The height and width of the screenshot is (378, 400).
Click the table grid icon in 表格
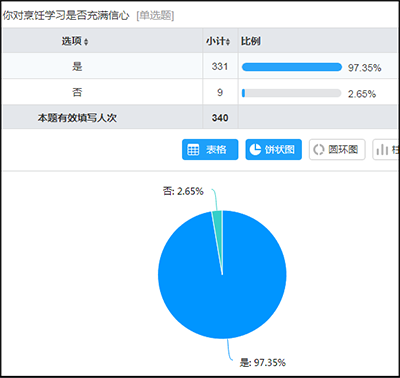[193, 150]
